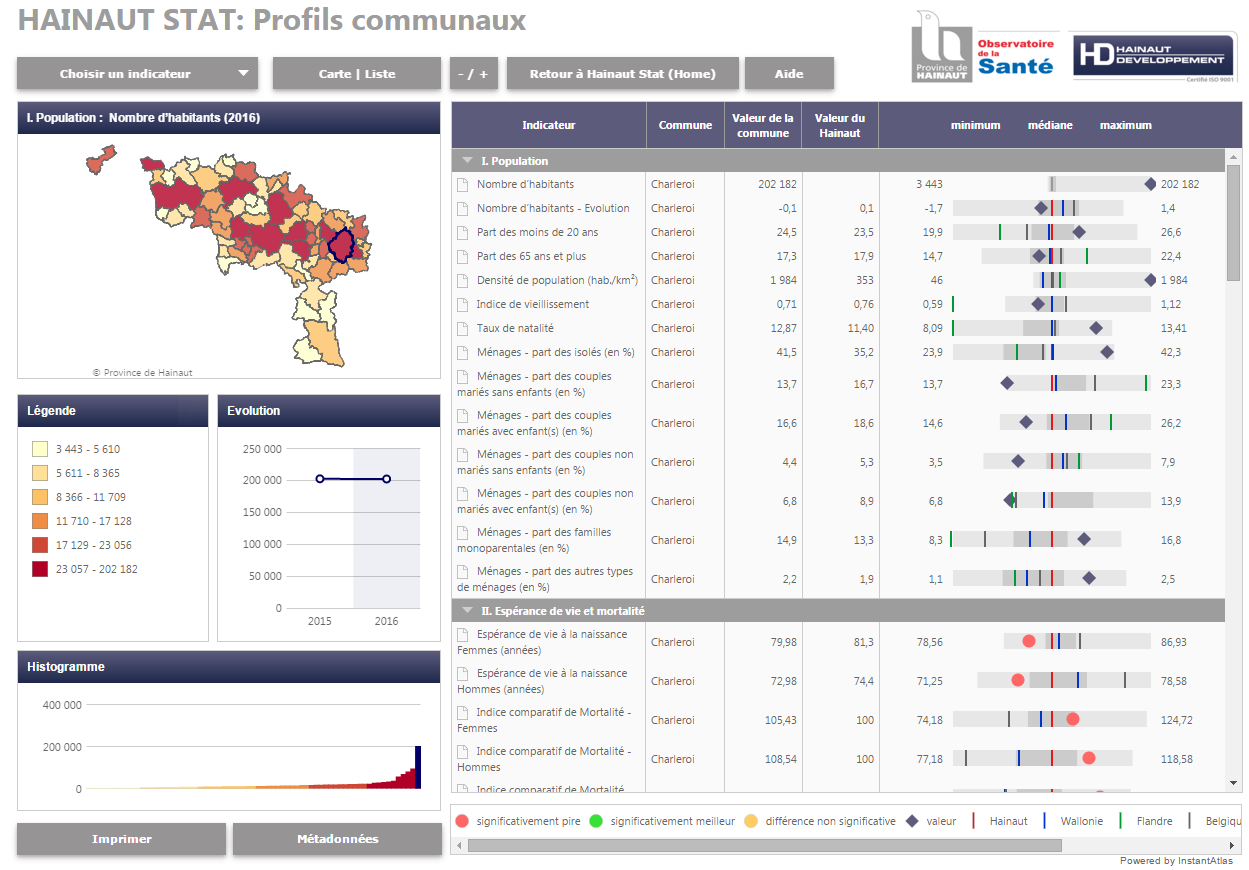Click the Commune column header
The height and width of the screenshot is (870, 1249).
click(685, 125)
